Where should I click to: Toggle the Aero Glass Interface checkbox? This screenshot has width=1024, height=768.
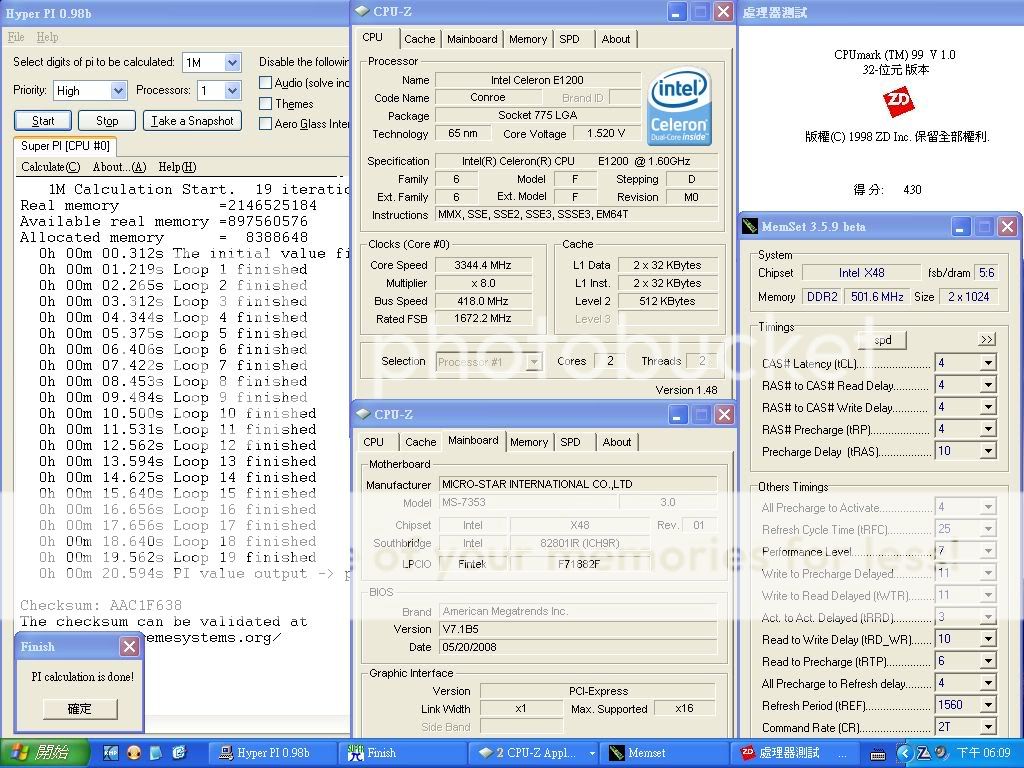[266, 124]
